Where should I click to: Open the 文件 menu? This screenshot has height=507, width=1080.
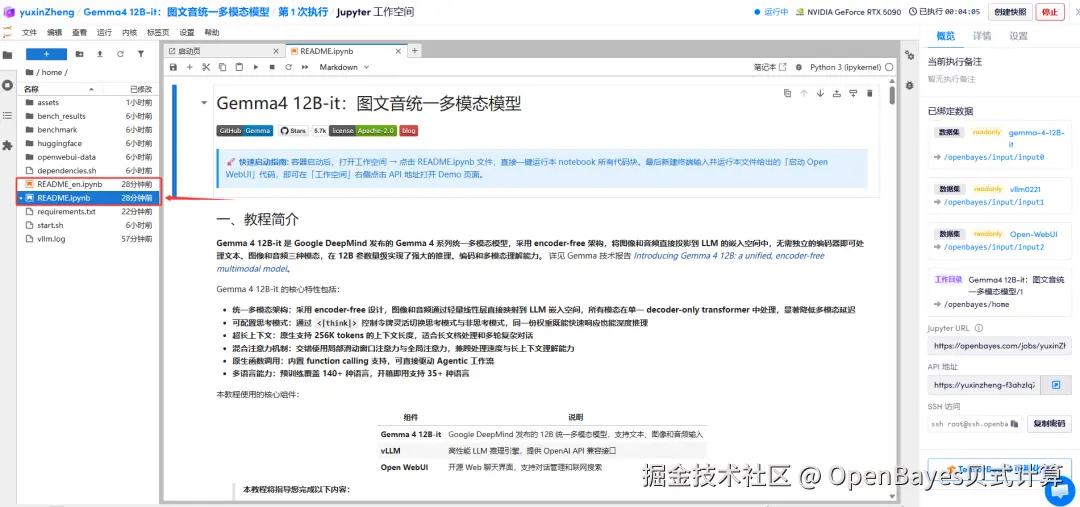point(30,32)
